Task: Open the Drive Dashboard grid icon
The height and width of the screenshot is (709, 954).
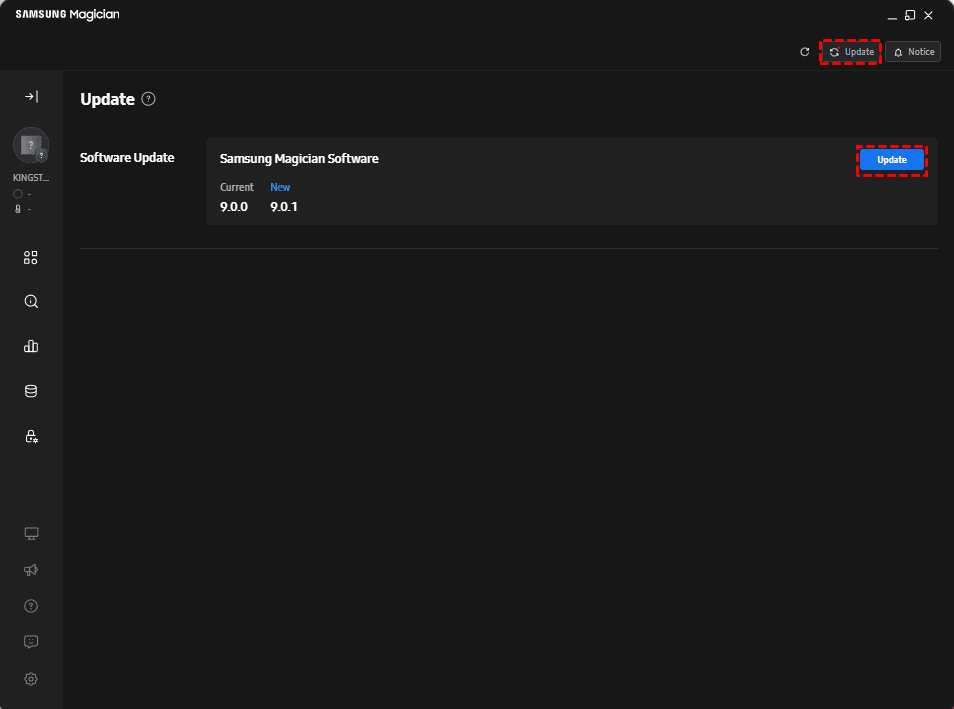Action: click(31, 257)
